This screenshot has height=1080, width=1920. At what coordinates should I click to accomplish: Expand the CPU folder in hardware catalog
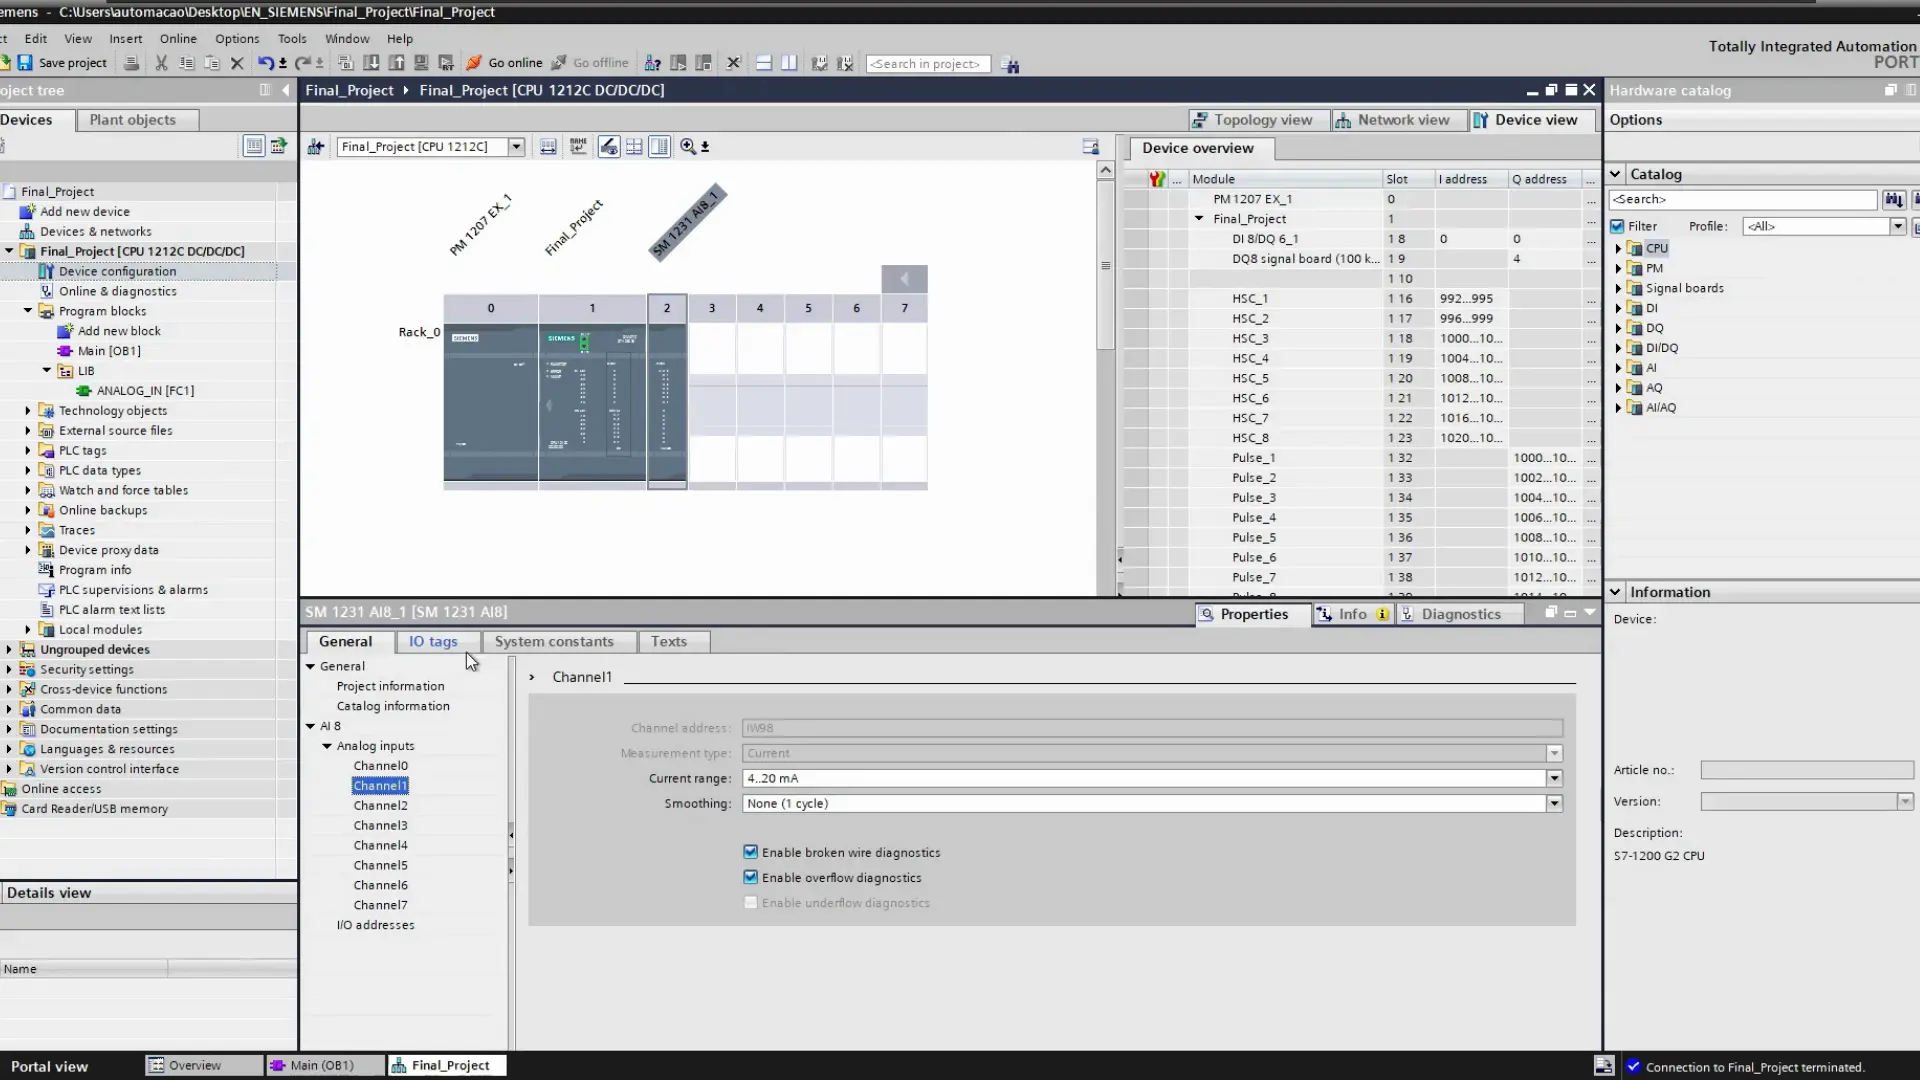click(1618, 248)
